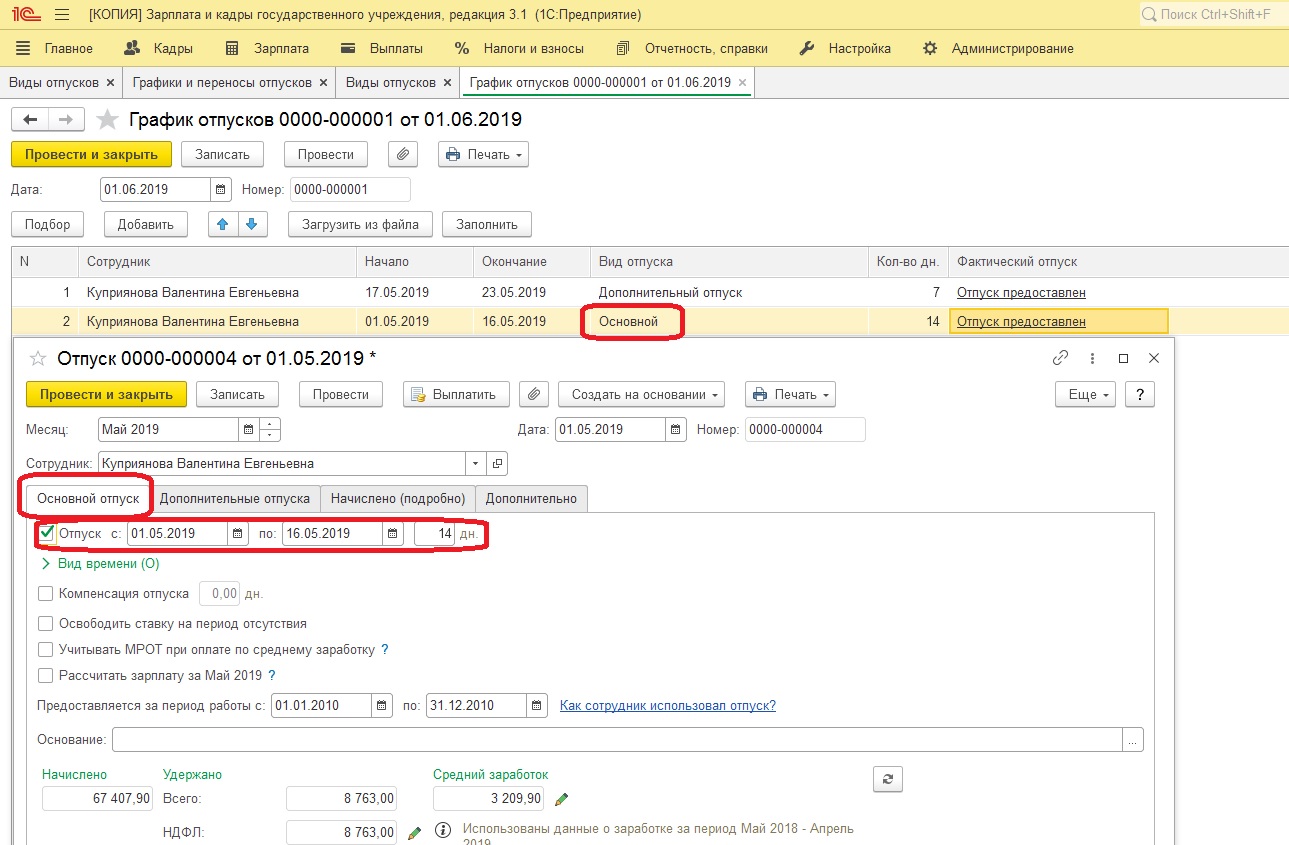This screenshot has width=1289, height=845.
Task: Click the Основание text field
Action: pos(617,740)
